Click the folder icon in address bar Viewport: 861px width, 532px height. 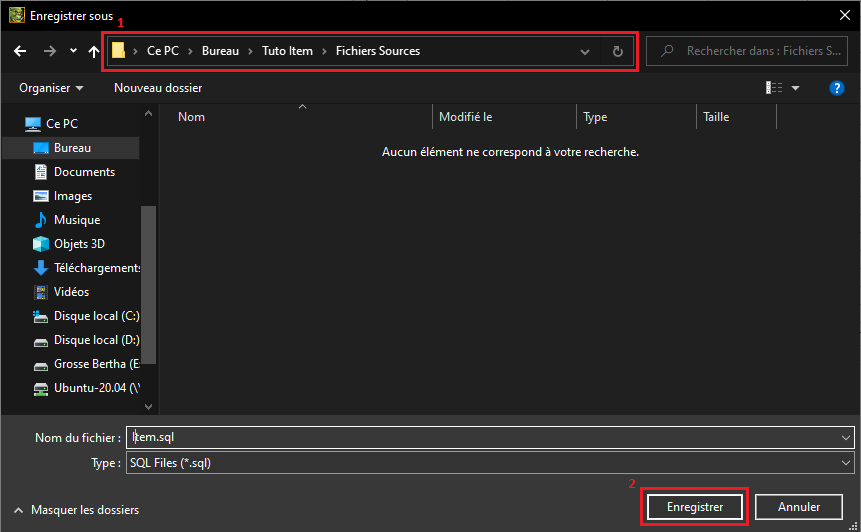coord(118,51)
